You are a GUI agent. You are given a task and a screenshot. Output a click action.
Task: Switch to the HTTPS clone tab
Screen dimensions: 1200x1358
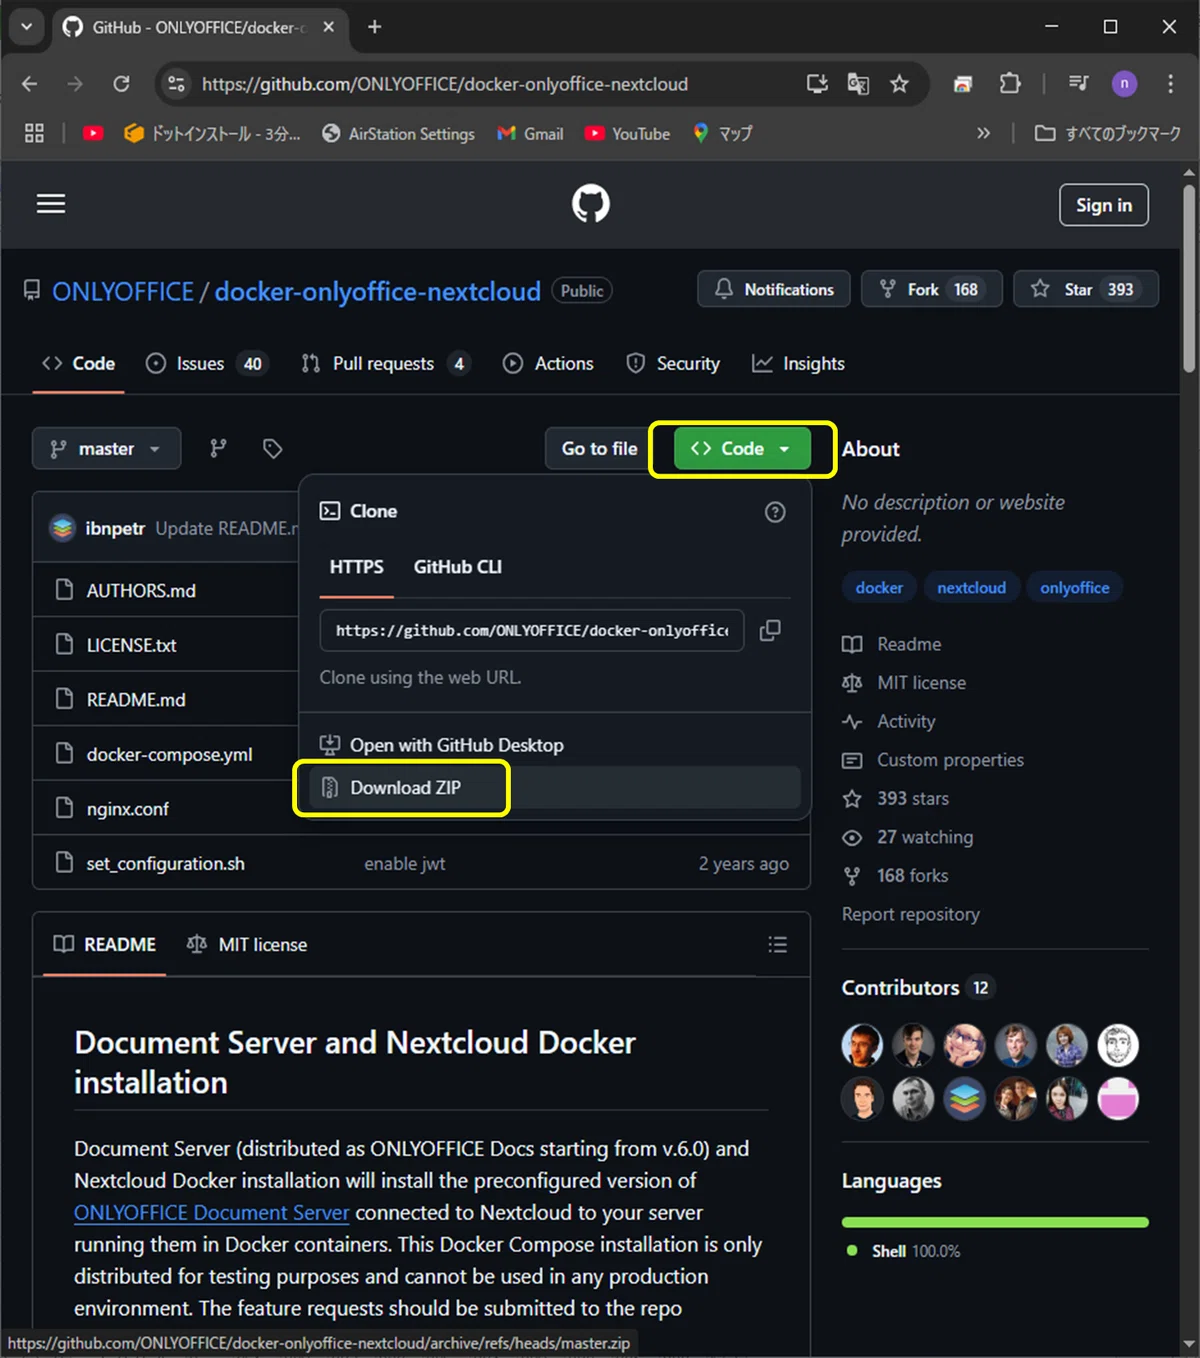tap(356, 567)
